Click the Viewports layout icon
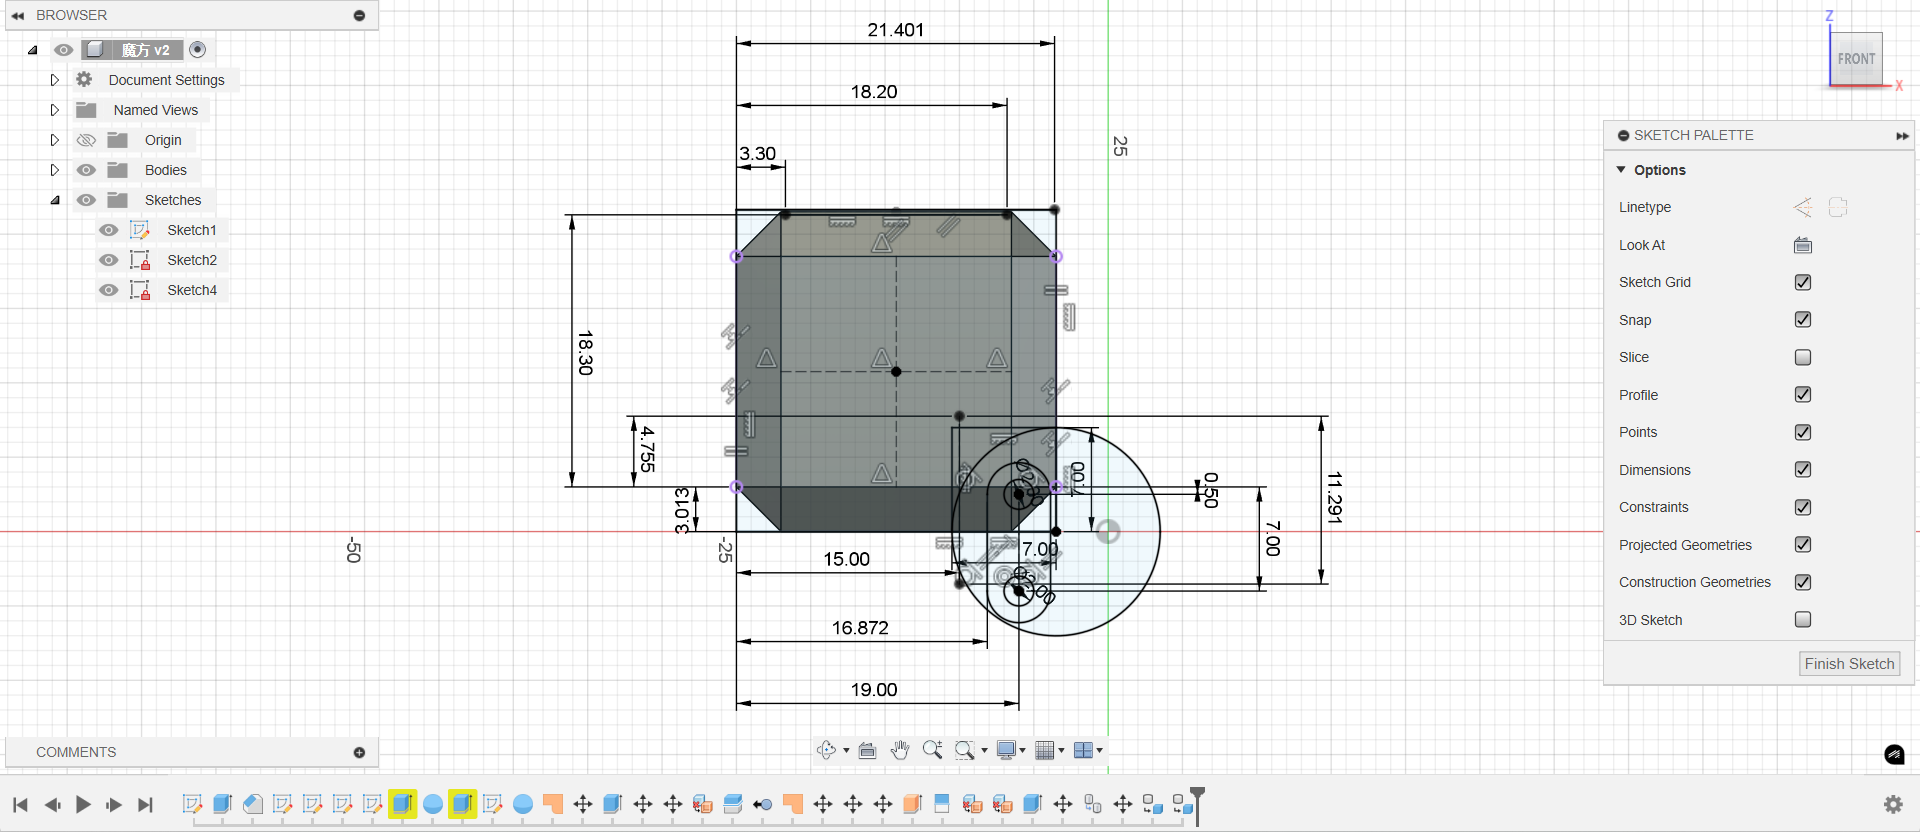 1083,750
